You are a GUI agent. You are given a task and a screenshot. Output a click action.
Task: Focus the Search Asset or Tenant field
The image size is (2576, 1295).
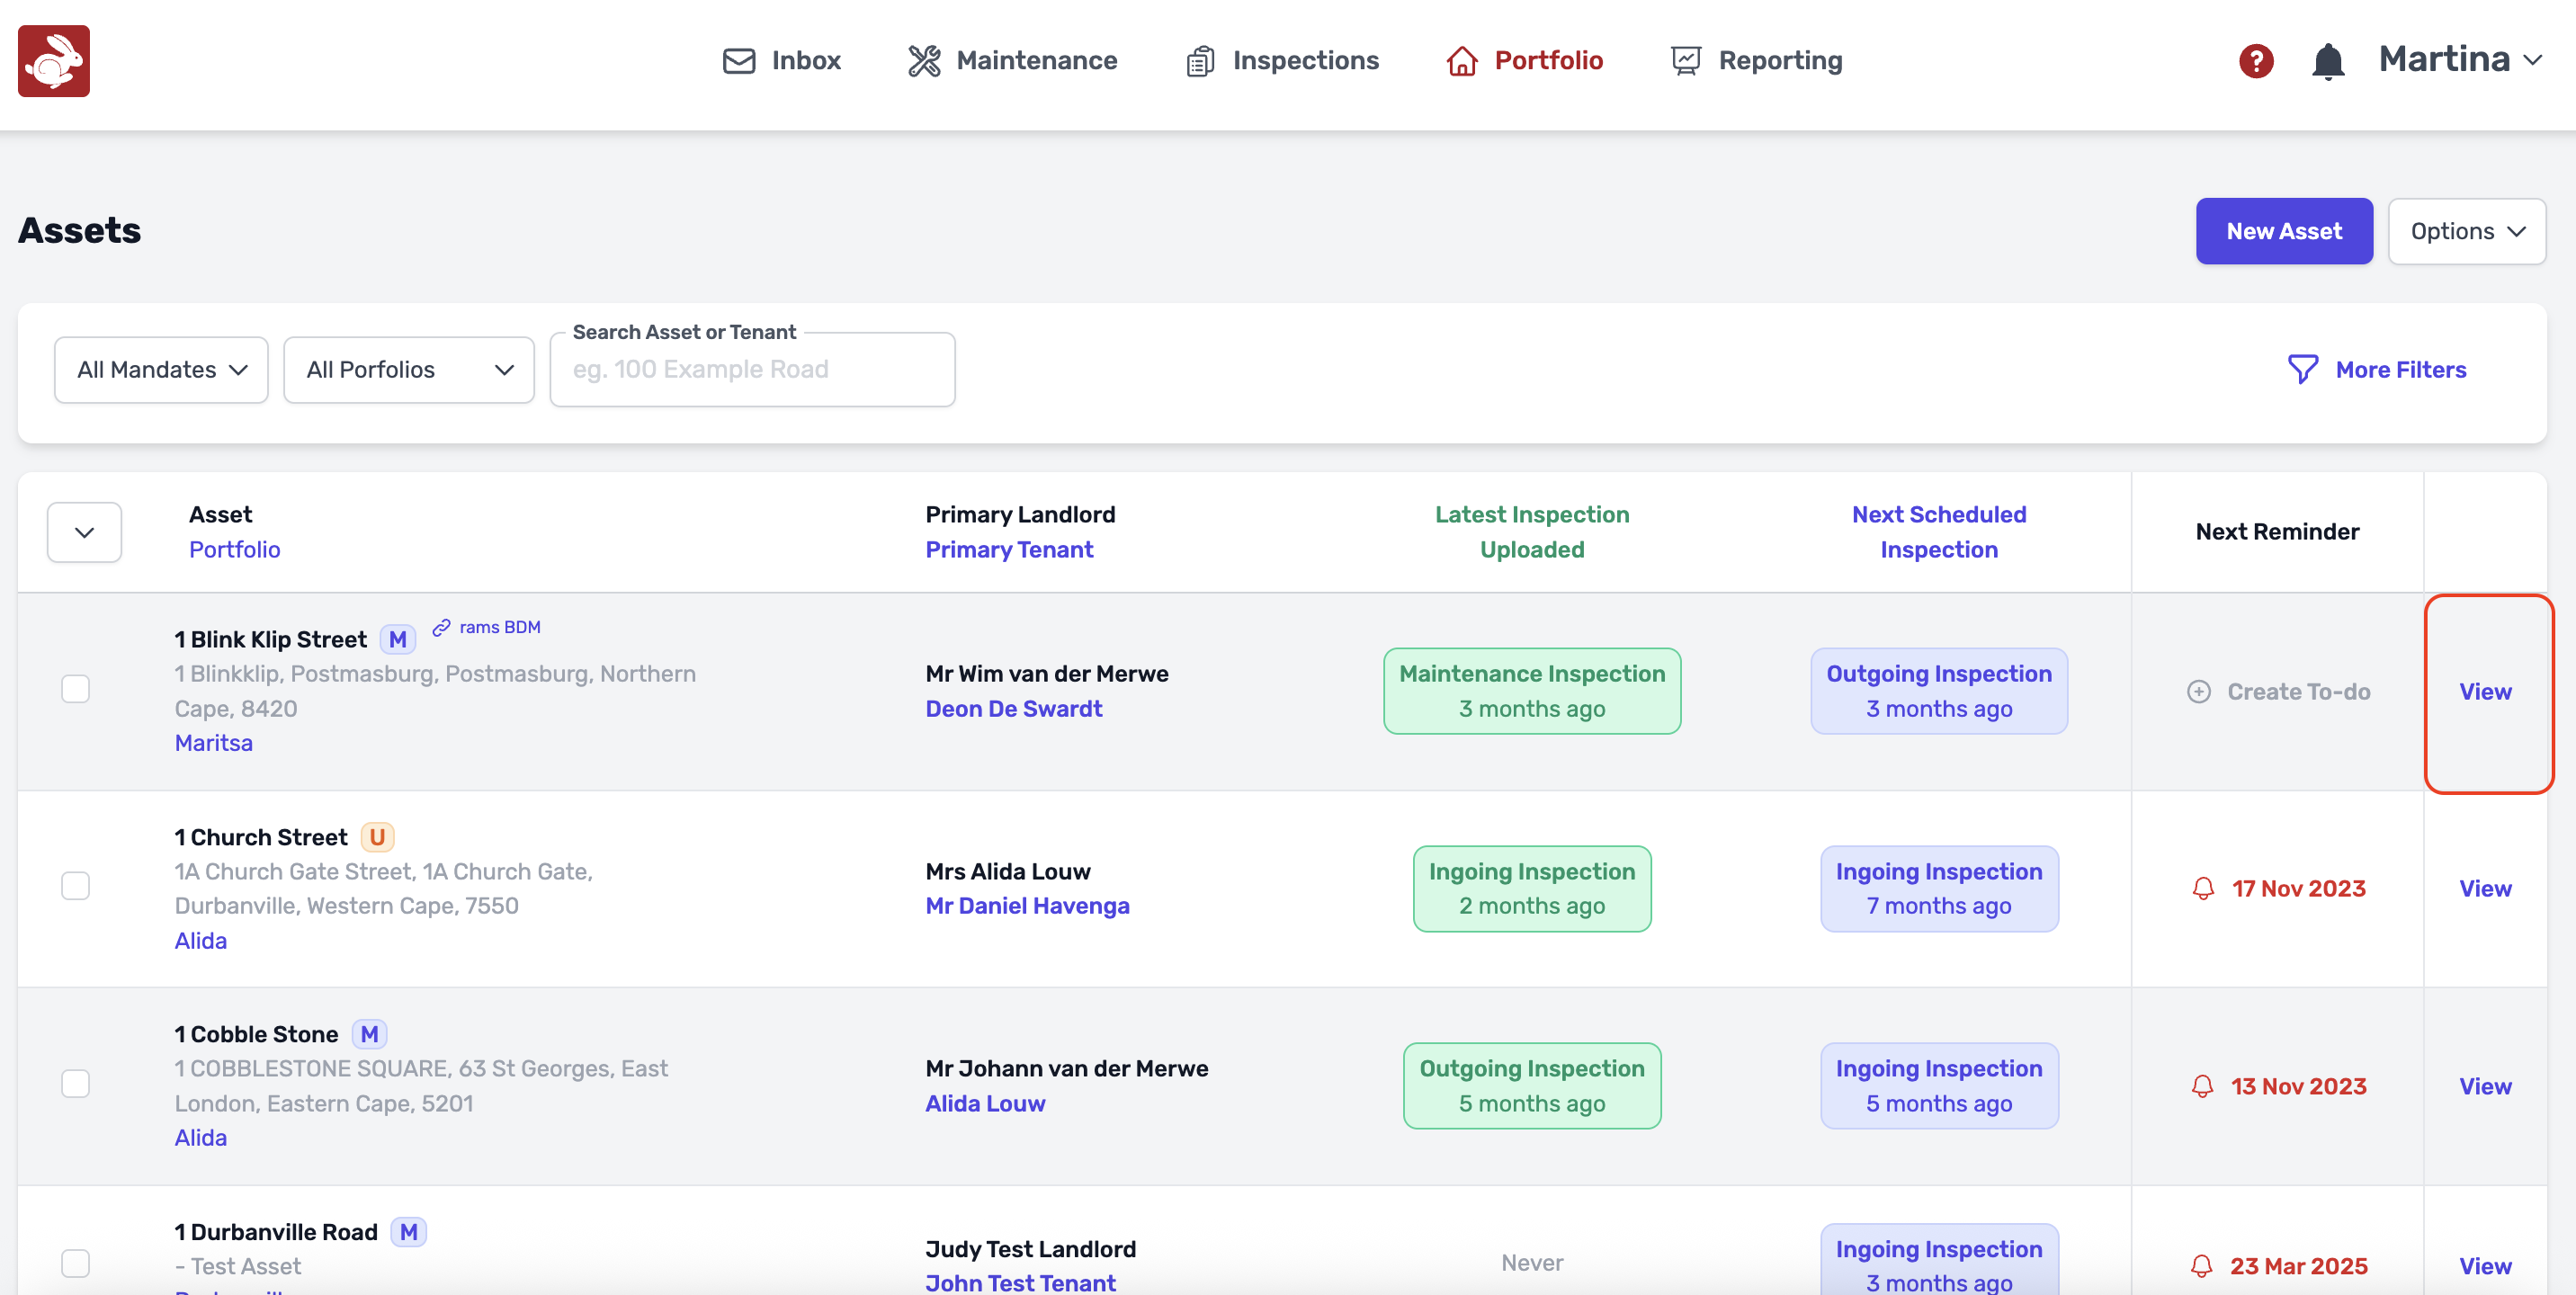[x=752, y=369]
